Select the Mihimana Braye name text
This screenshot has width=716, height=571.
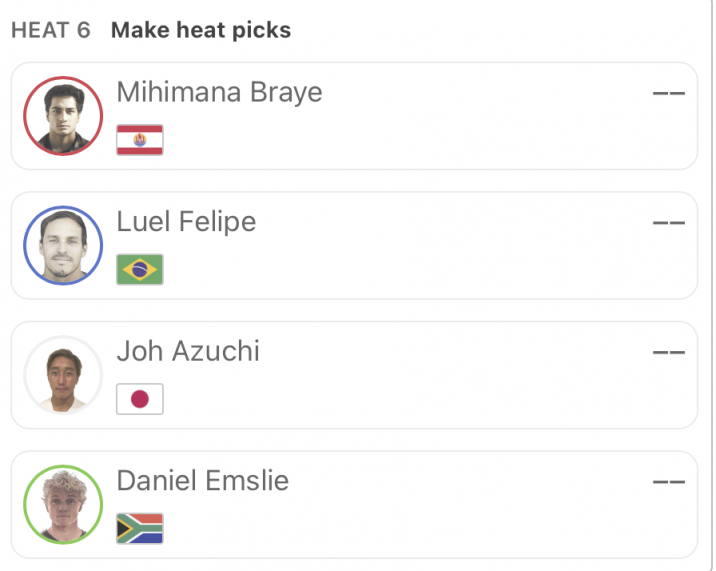click(x=220, y=92)
